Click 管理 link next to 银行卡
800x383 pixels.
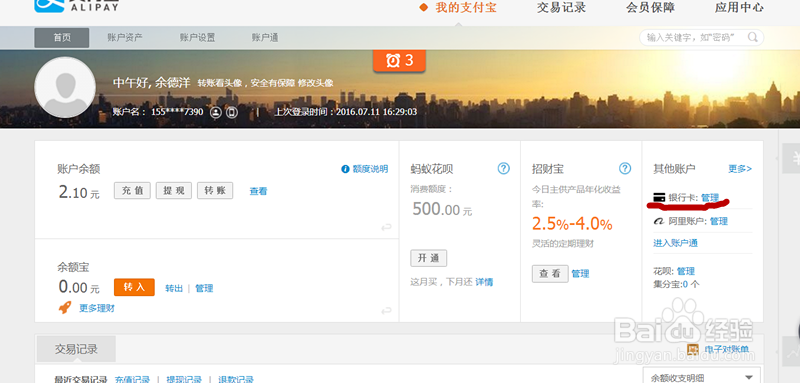coord(710,197)
